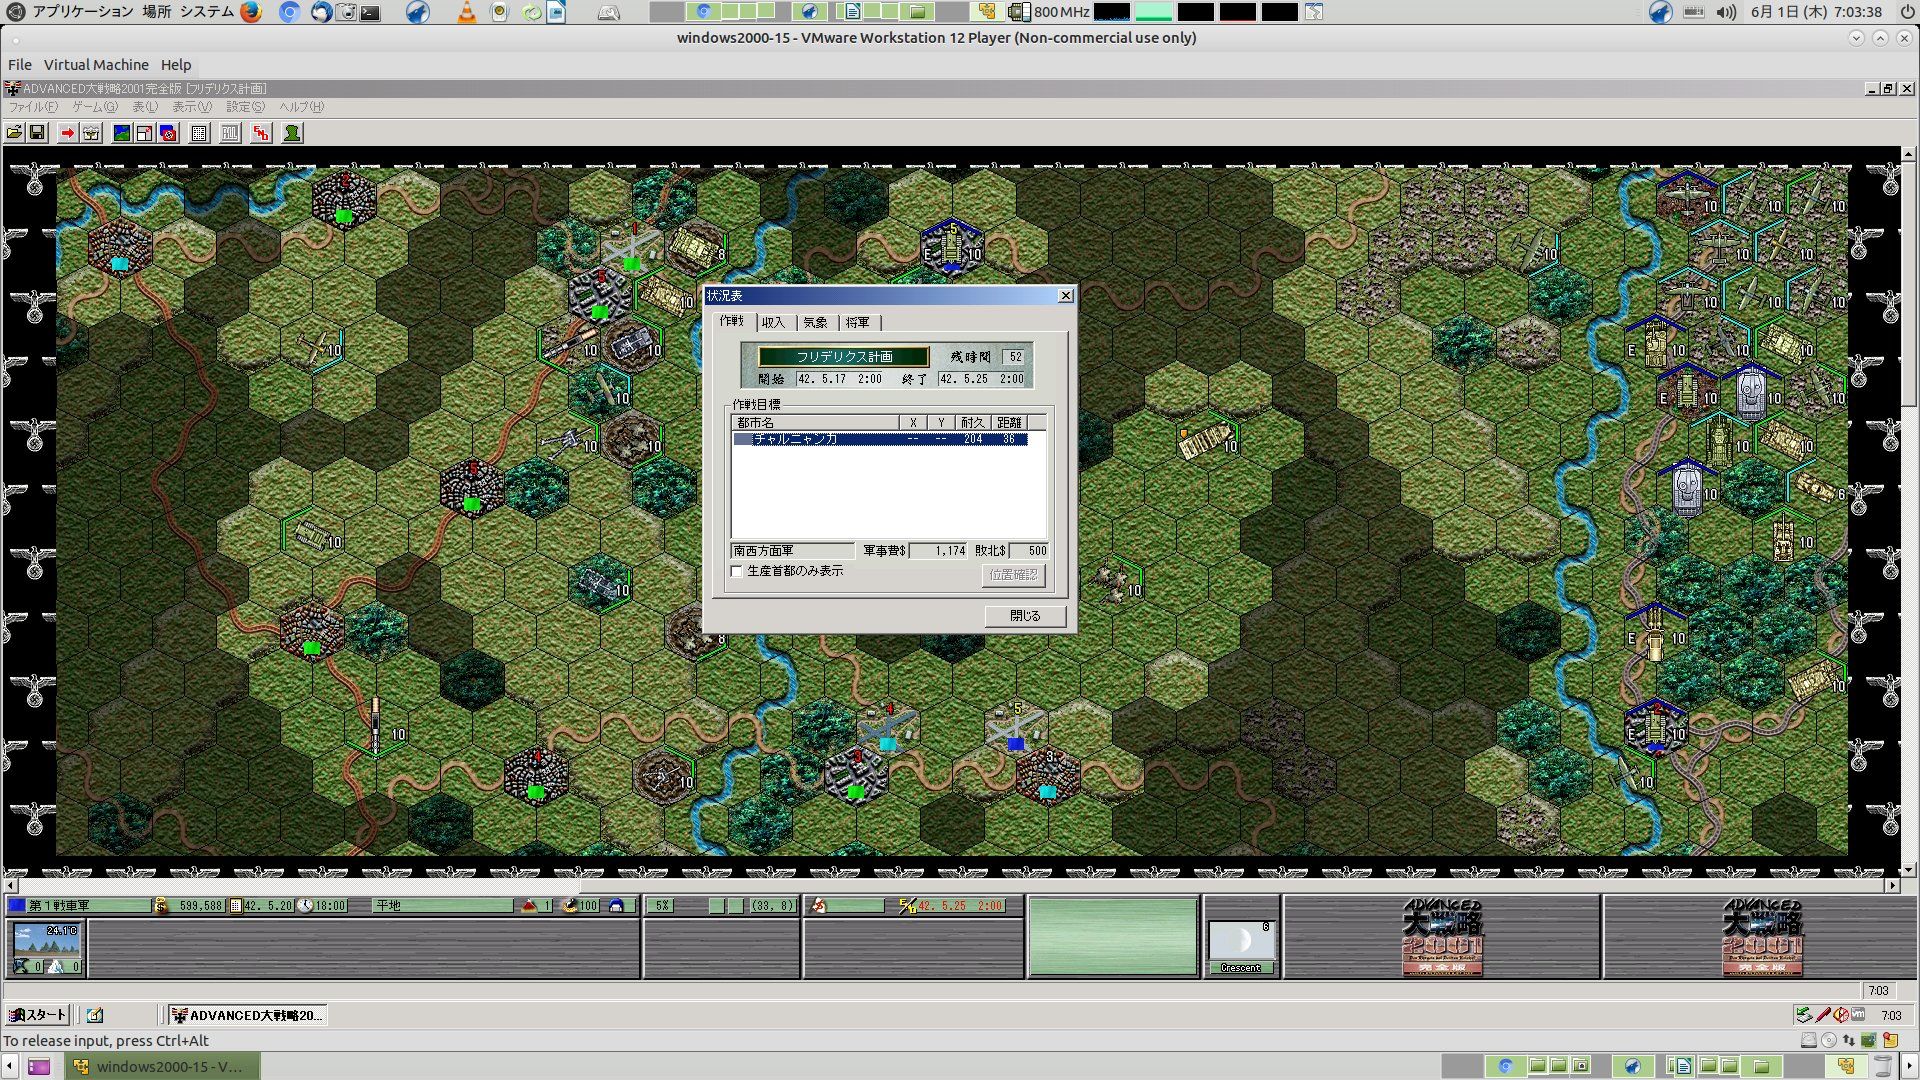
Task: Switch to the 気象 tab
Action: [x=816, y=323]
